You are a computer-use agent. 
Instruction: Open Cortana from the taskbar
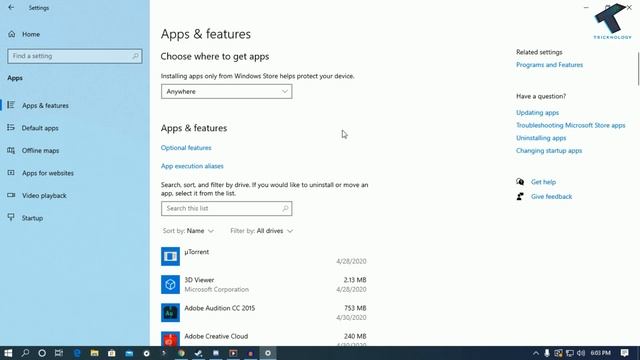click(42, 353)
